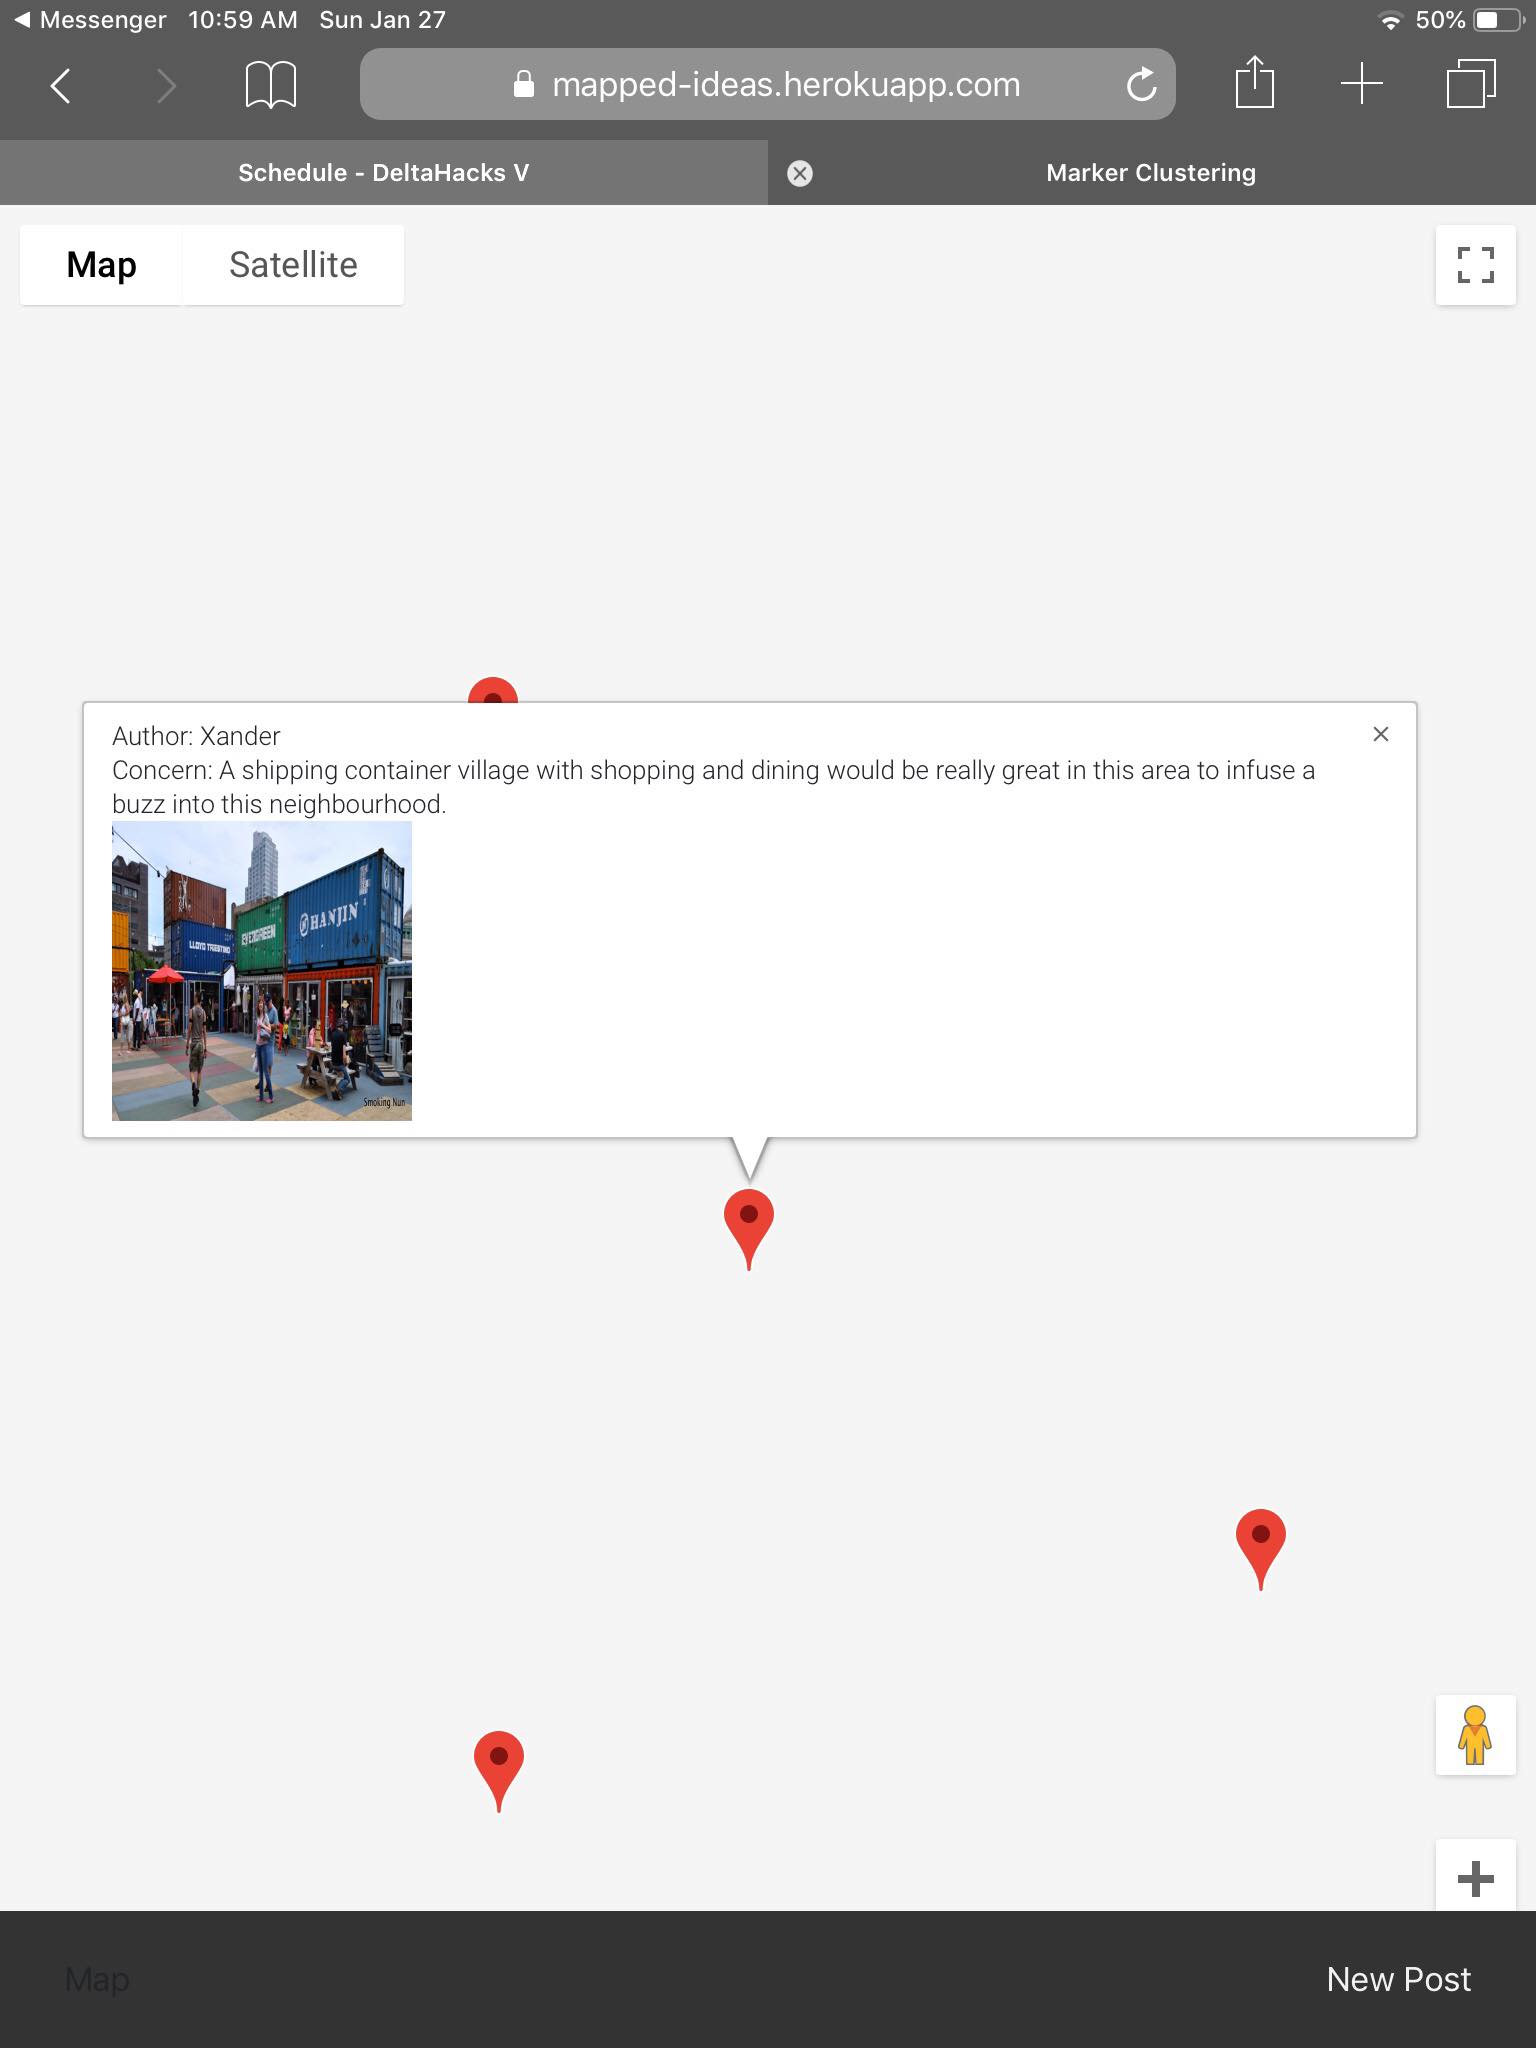Tap the Safari back arrow

(x=61, y=86)
